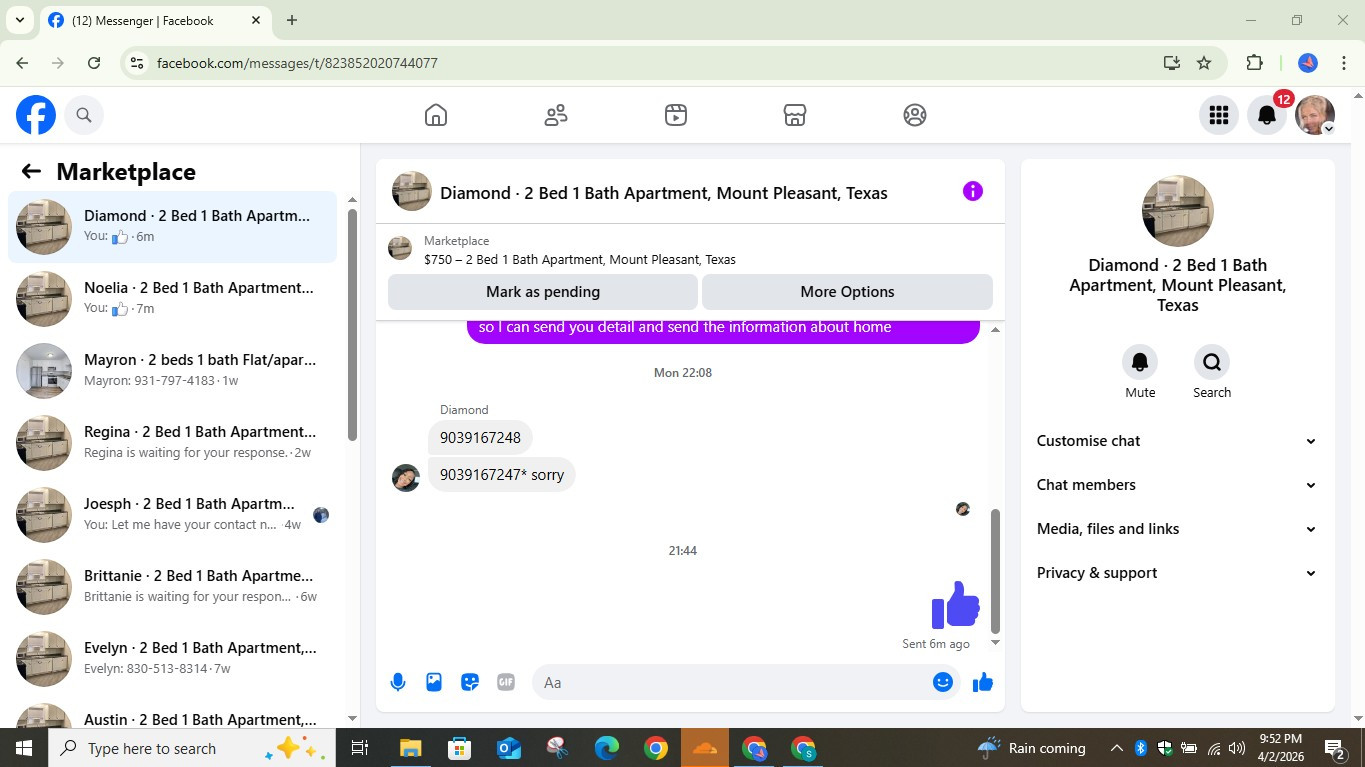Expand the Privacy & support section

click(x=1177, y=573)
